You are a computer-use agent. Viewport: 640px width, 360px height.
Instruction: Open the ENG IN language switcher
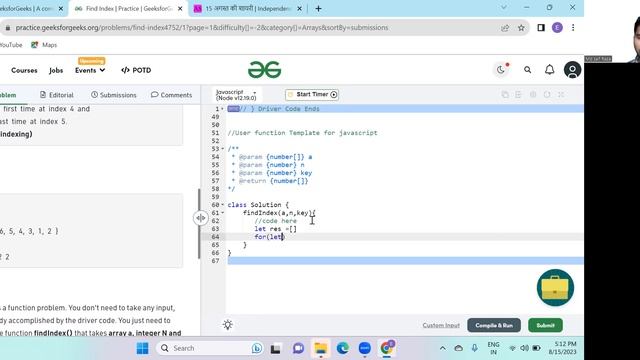pyautogui.click(x=493, y=348)
